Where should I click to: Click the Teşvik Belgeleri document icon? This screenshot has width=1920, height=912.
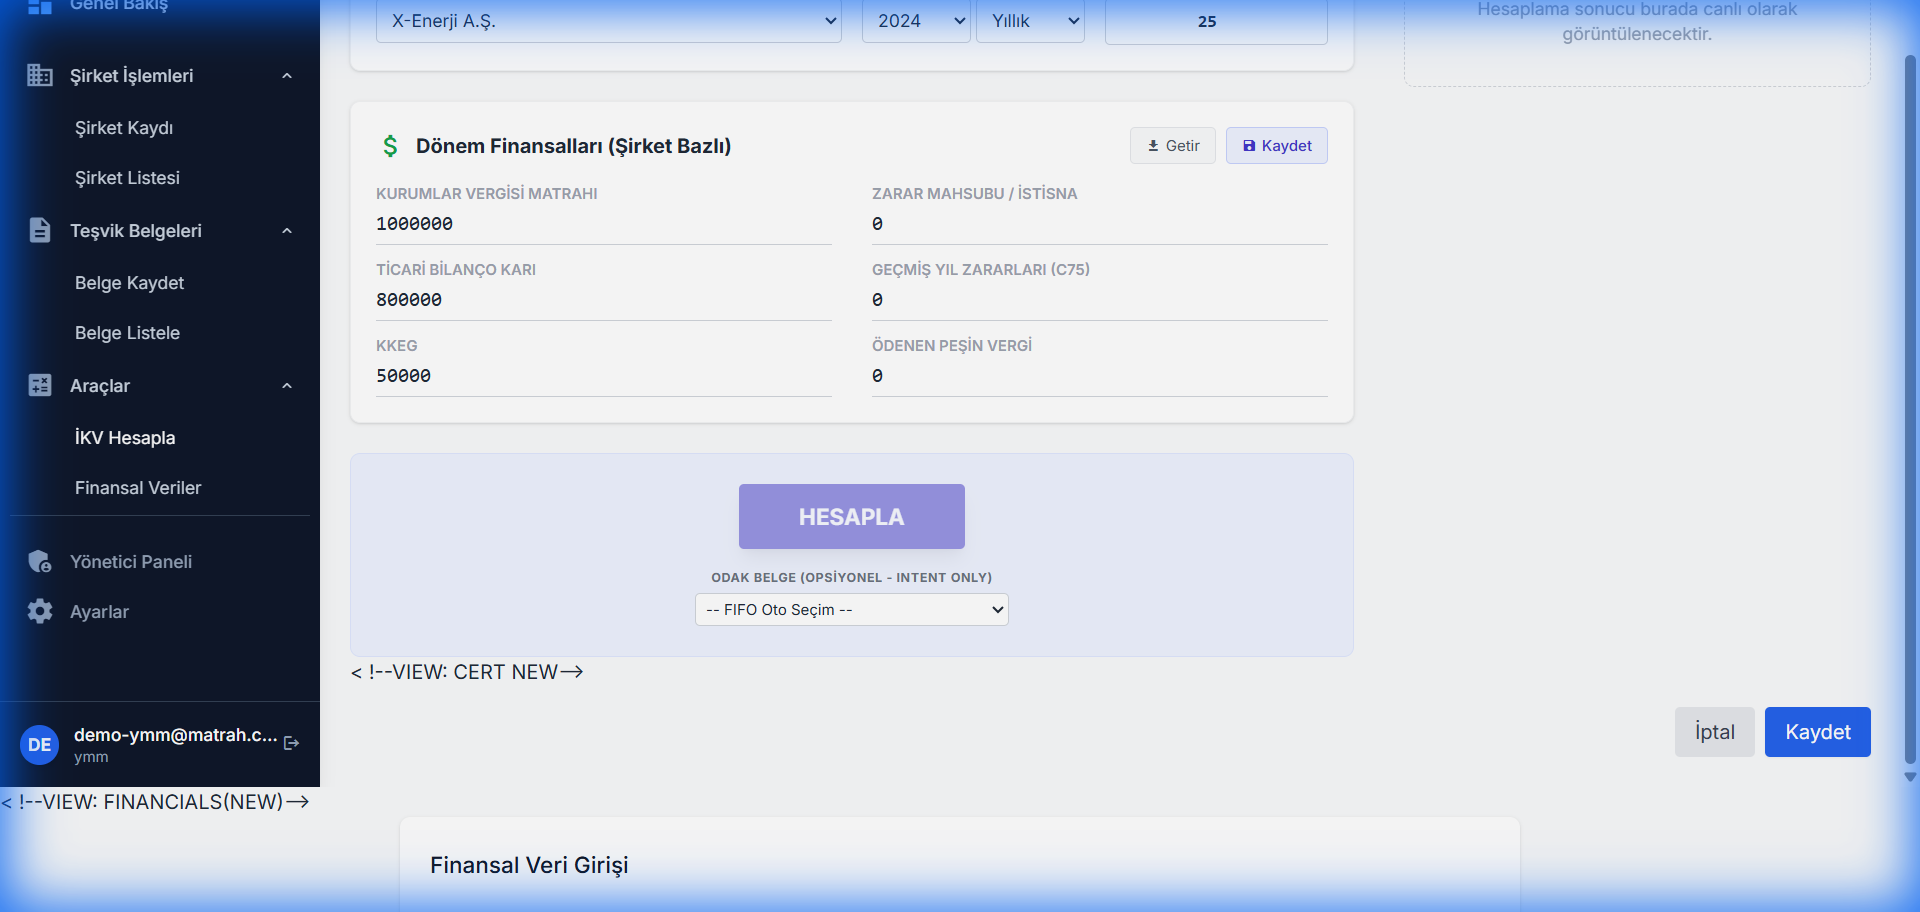coord(40,231)
